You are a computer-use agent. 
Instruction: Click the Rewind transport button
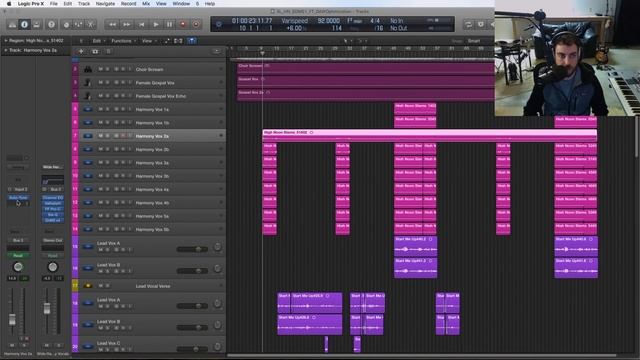point(112,24)
